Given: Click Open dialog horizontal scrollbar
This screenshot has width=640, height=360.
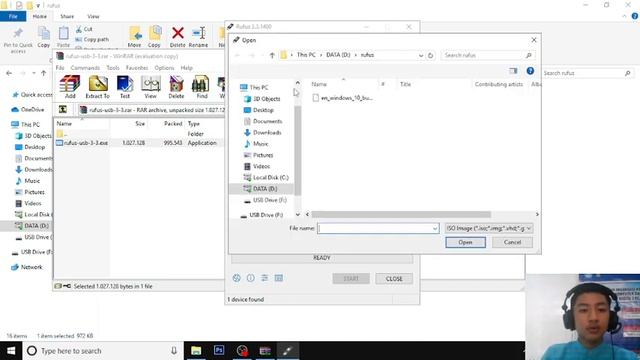Looking at the screenshot, I should click(401, 214).
